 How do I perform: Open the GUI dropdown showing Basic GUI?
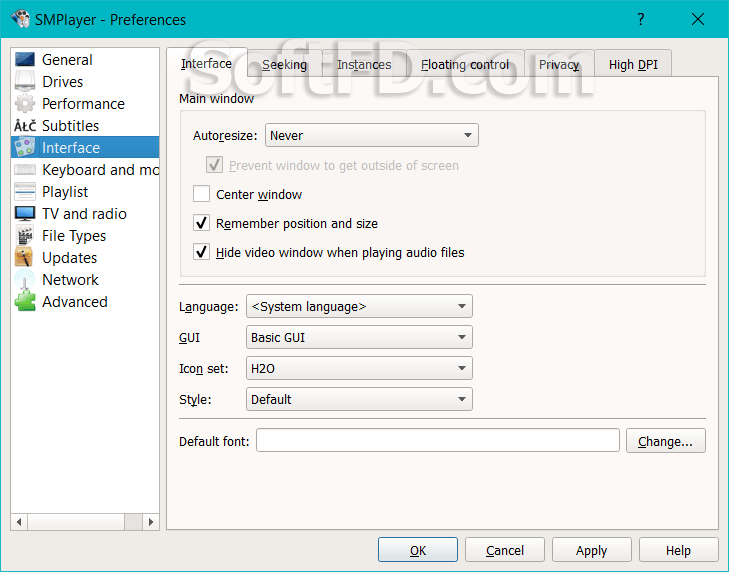[359, 337]
